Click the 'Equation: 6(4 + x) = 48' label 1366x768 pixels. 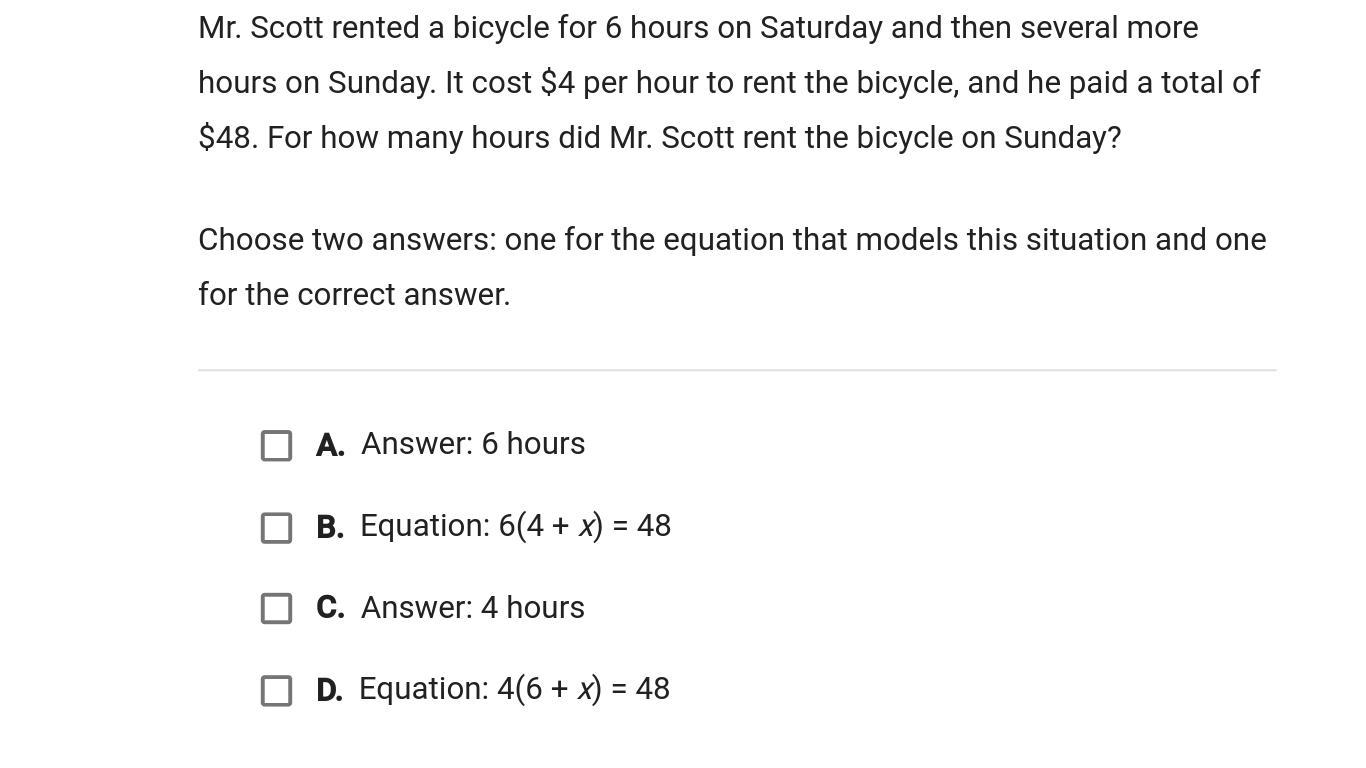515,525
